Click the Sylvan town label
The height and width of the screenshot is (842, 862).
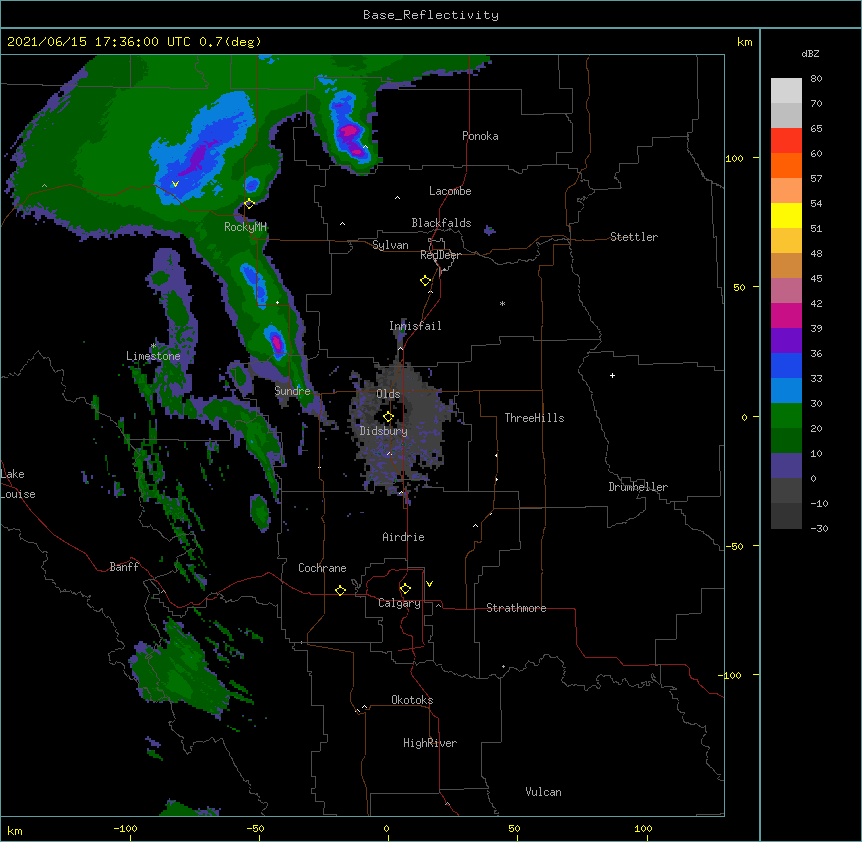pos(390,245)
